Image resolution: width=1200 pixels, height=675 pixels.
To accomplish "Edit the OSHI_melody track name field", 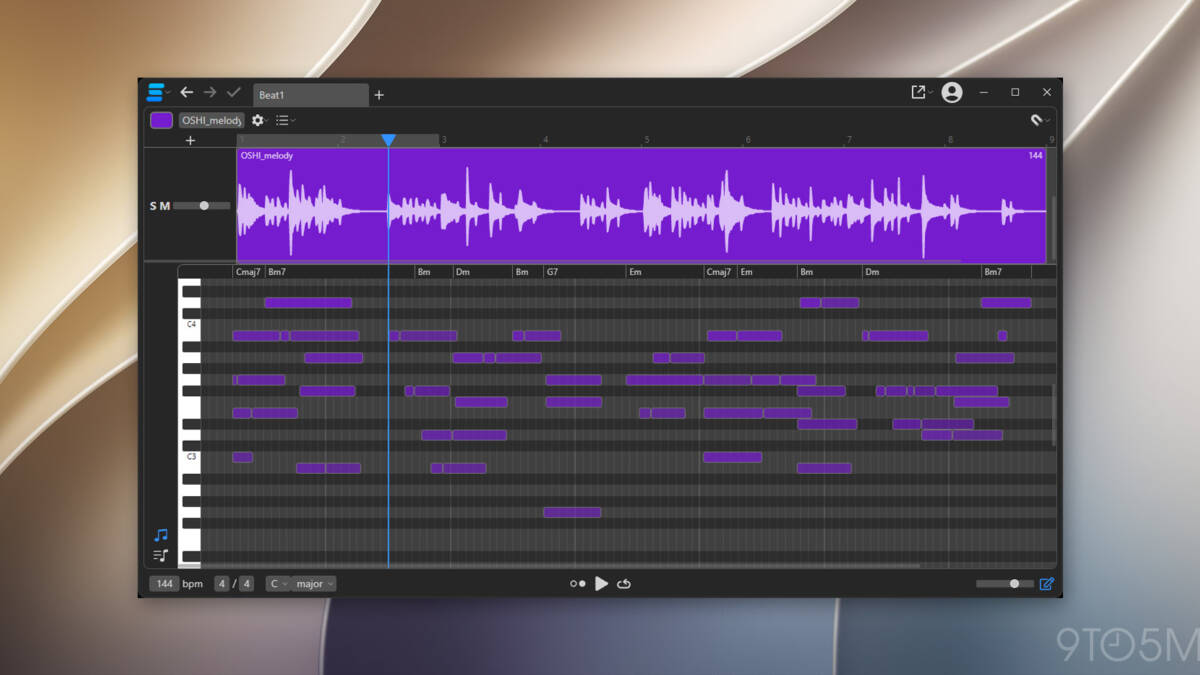I will point(212,120).
